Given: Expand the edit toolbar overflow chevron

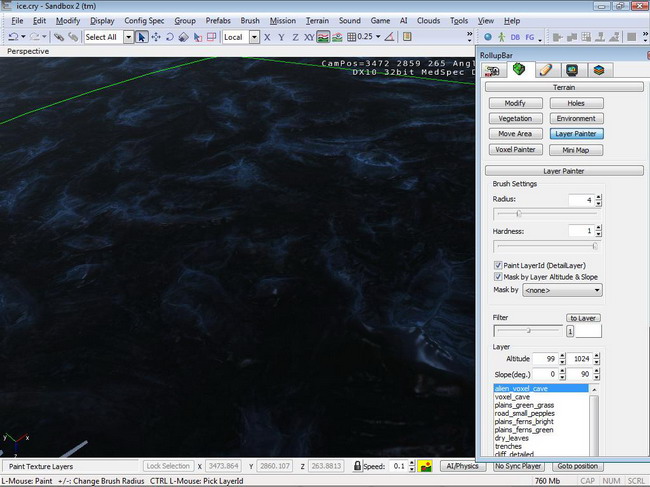Looking at the screenshot, I should pyautogui.click(x=469, y=37).
